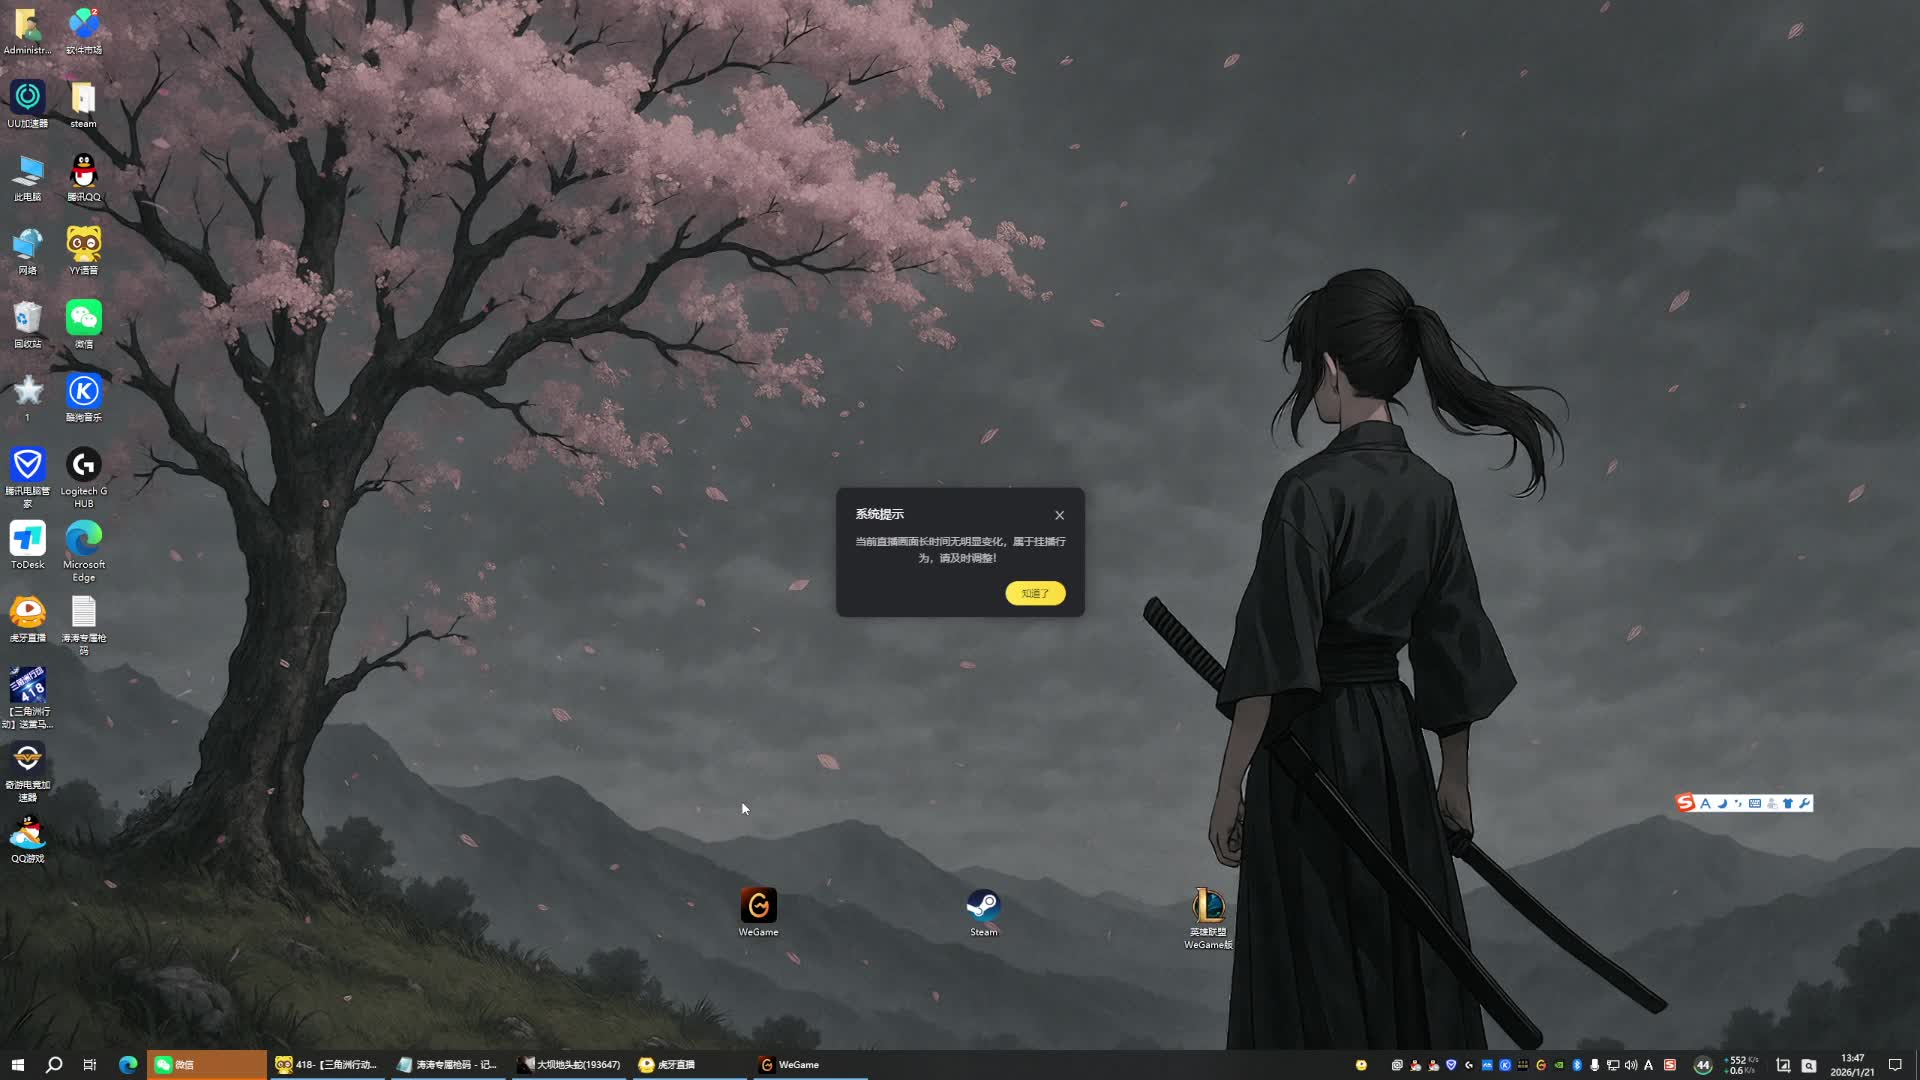Open the clock showing 13:47

[x=1852, y=1065]
